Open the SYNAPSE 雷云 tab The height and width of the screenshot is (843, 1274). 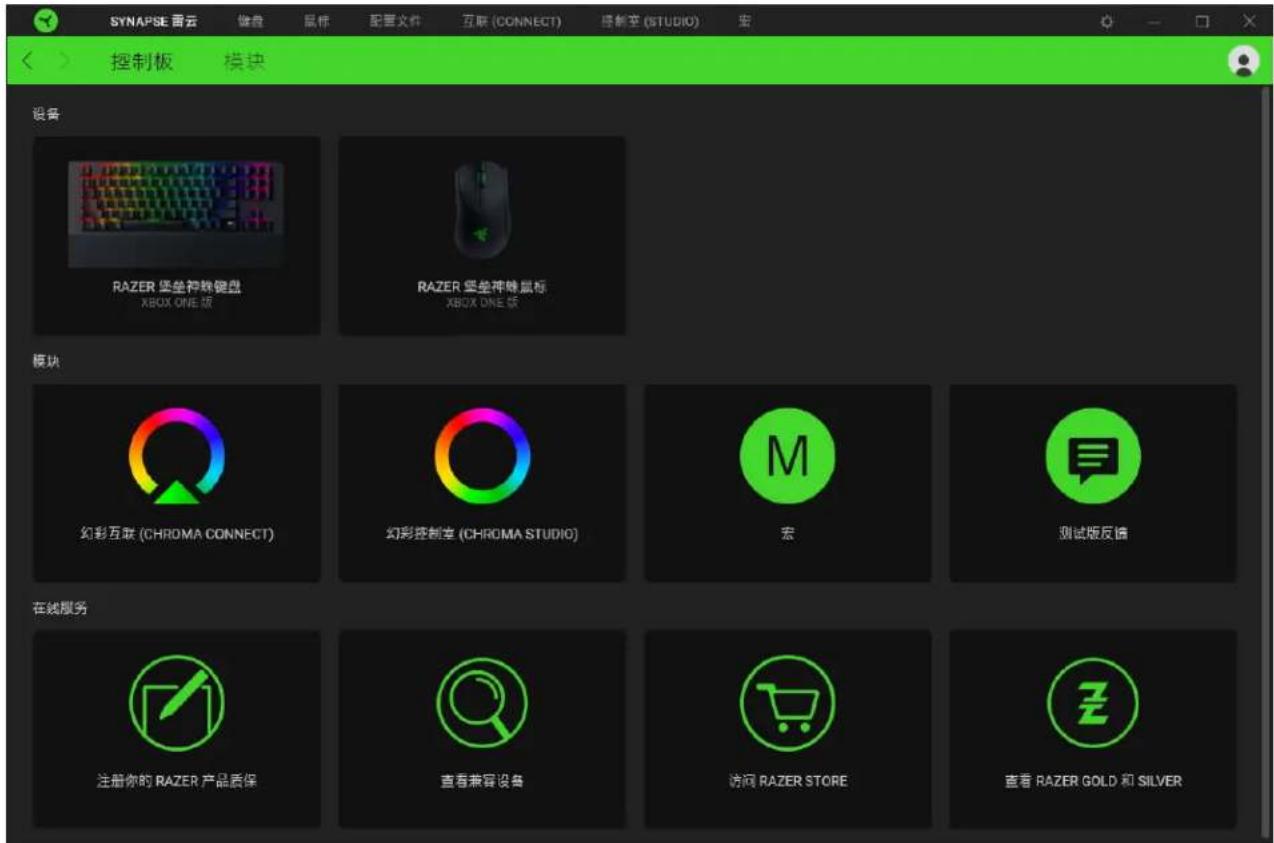[x=153, y=21]
